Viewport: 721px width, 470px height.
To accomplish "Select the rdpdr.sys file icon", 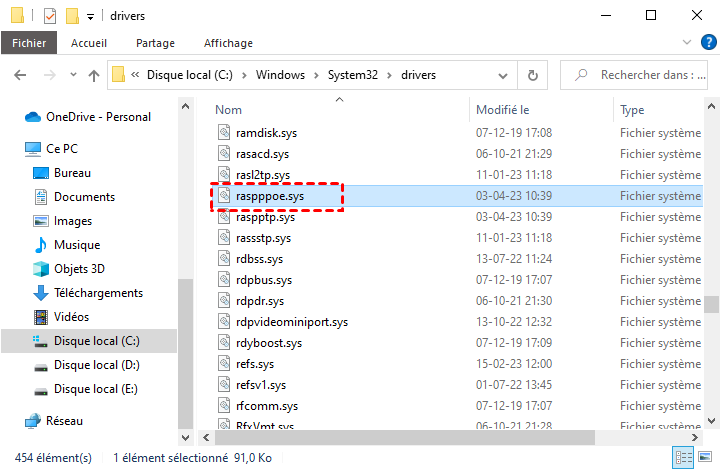I will pos(224,301).
